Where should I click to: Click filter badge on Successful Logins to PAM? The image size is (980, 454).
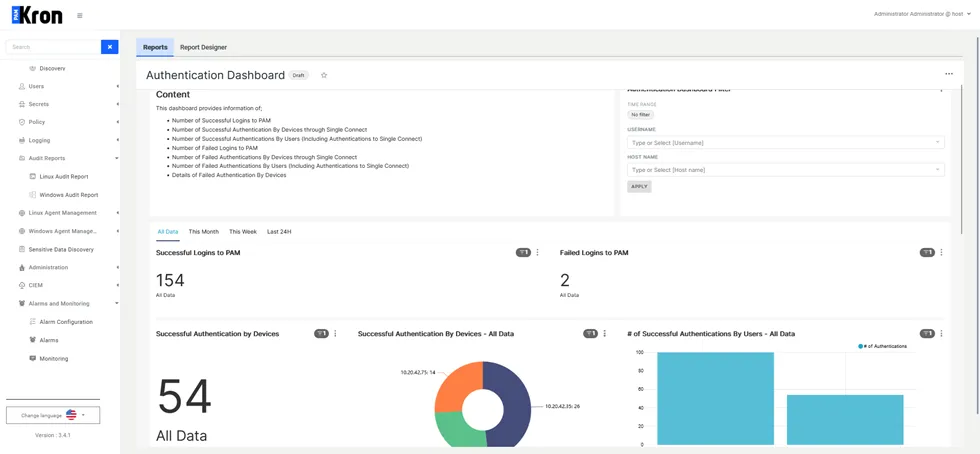[523, 253]
